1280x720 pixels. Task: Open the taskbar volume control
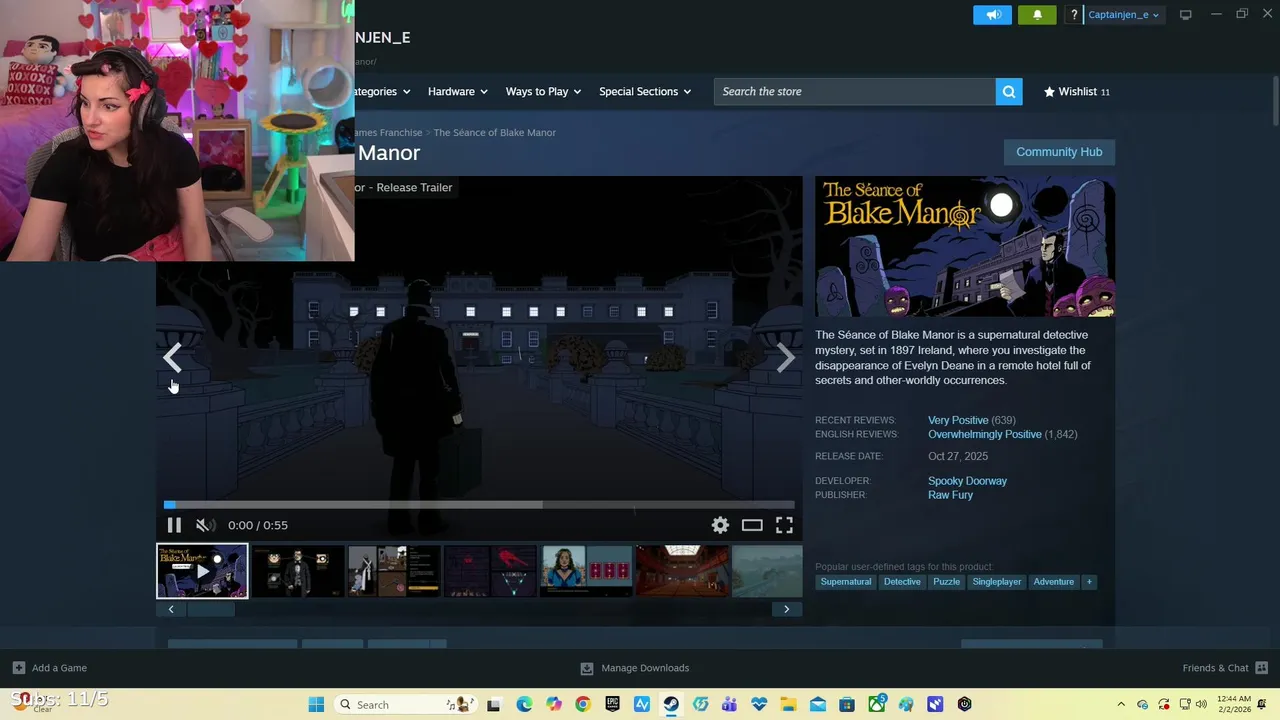pos(1202,704)
